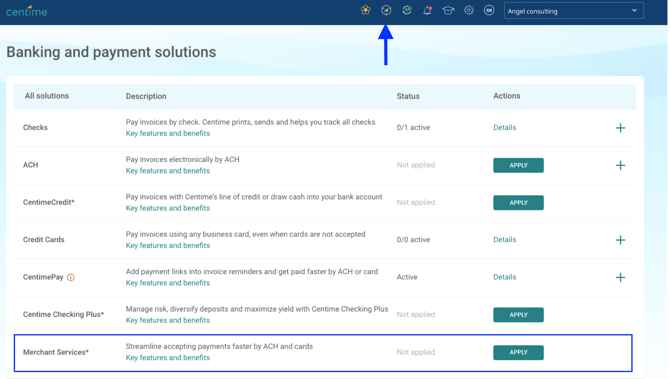Screen dimensions: 670x379
Task: Expand the Checks row with plus icon
Action: (620, 128)
